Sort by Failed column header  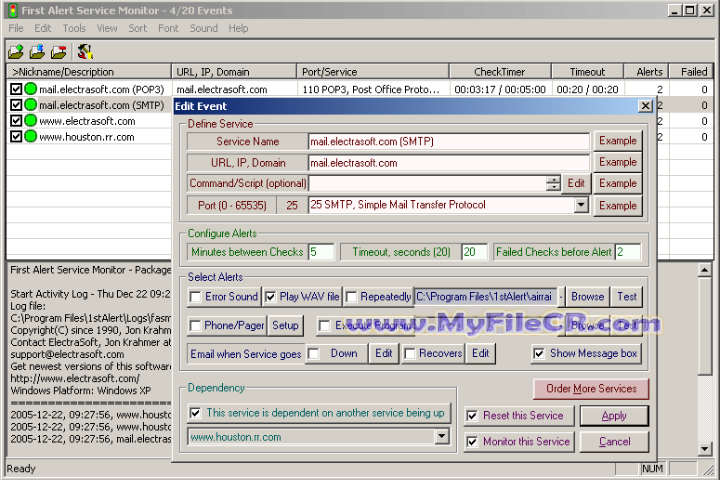coord(691,72)
